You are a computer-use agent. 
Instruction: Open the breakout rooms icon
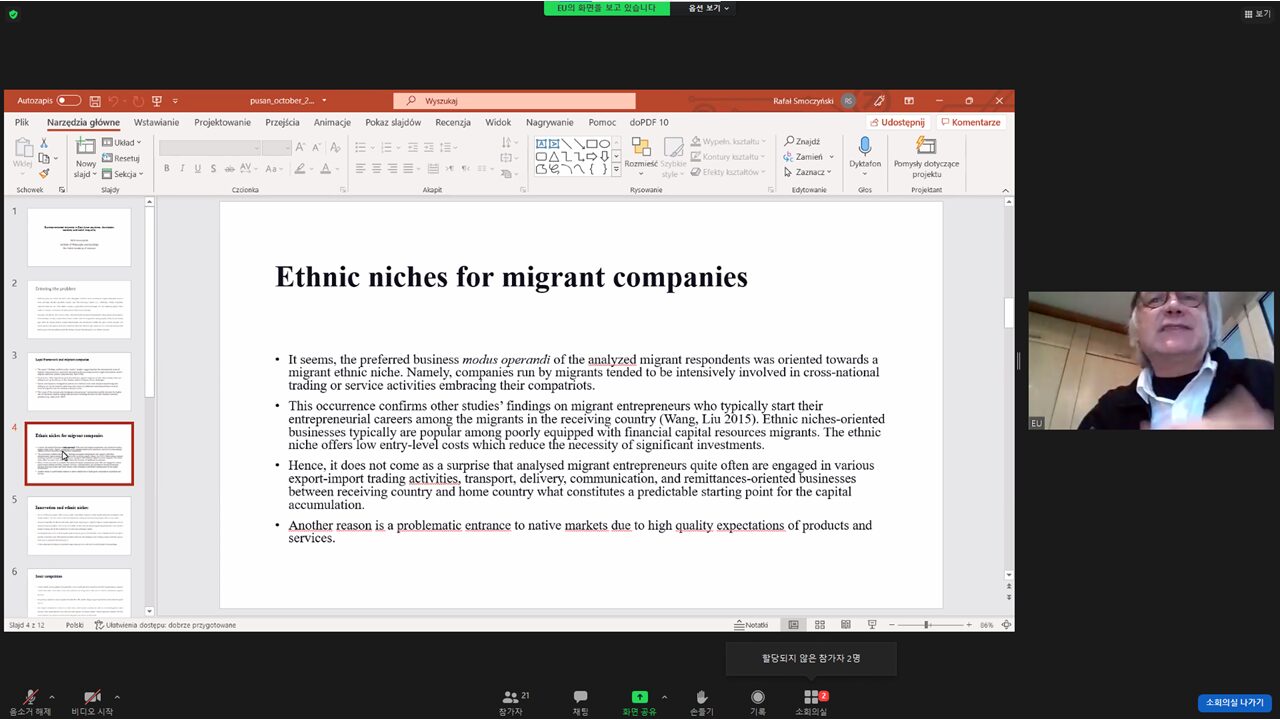(x=811, y=697)
